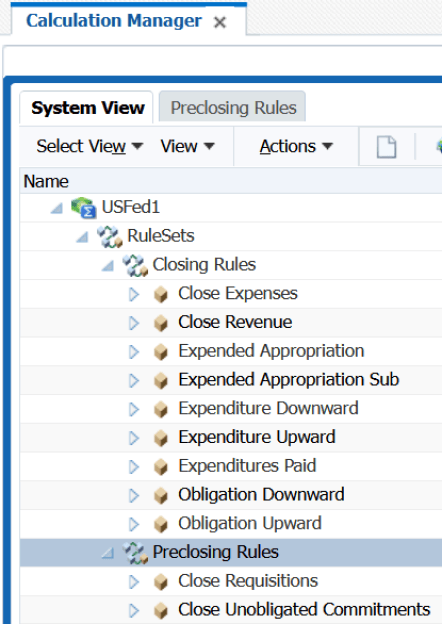
Task: Click the Obligation Upward rule cube icon
Action: coord(161,524)
